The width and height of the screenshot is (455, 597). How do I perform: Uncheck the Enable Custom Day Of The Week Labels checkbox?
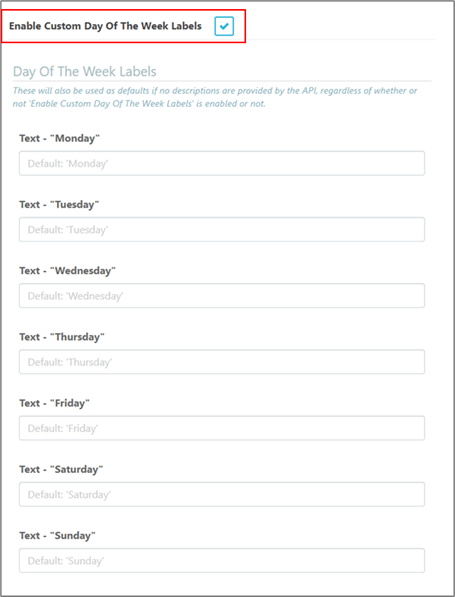coord(224,26)
